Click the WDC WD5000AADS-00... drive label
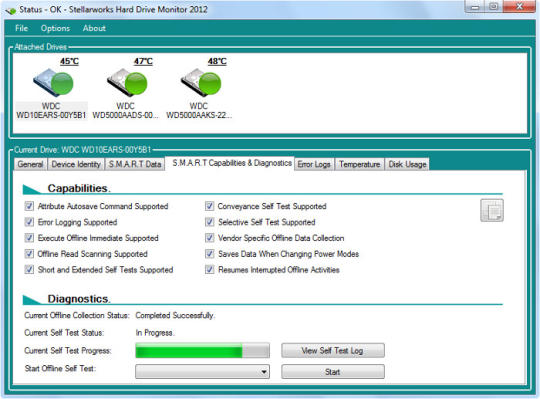540x399 pixels. point(125,111)
